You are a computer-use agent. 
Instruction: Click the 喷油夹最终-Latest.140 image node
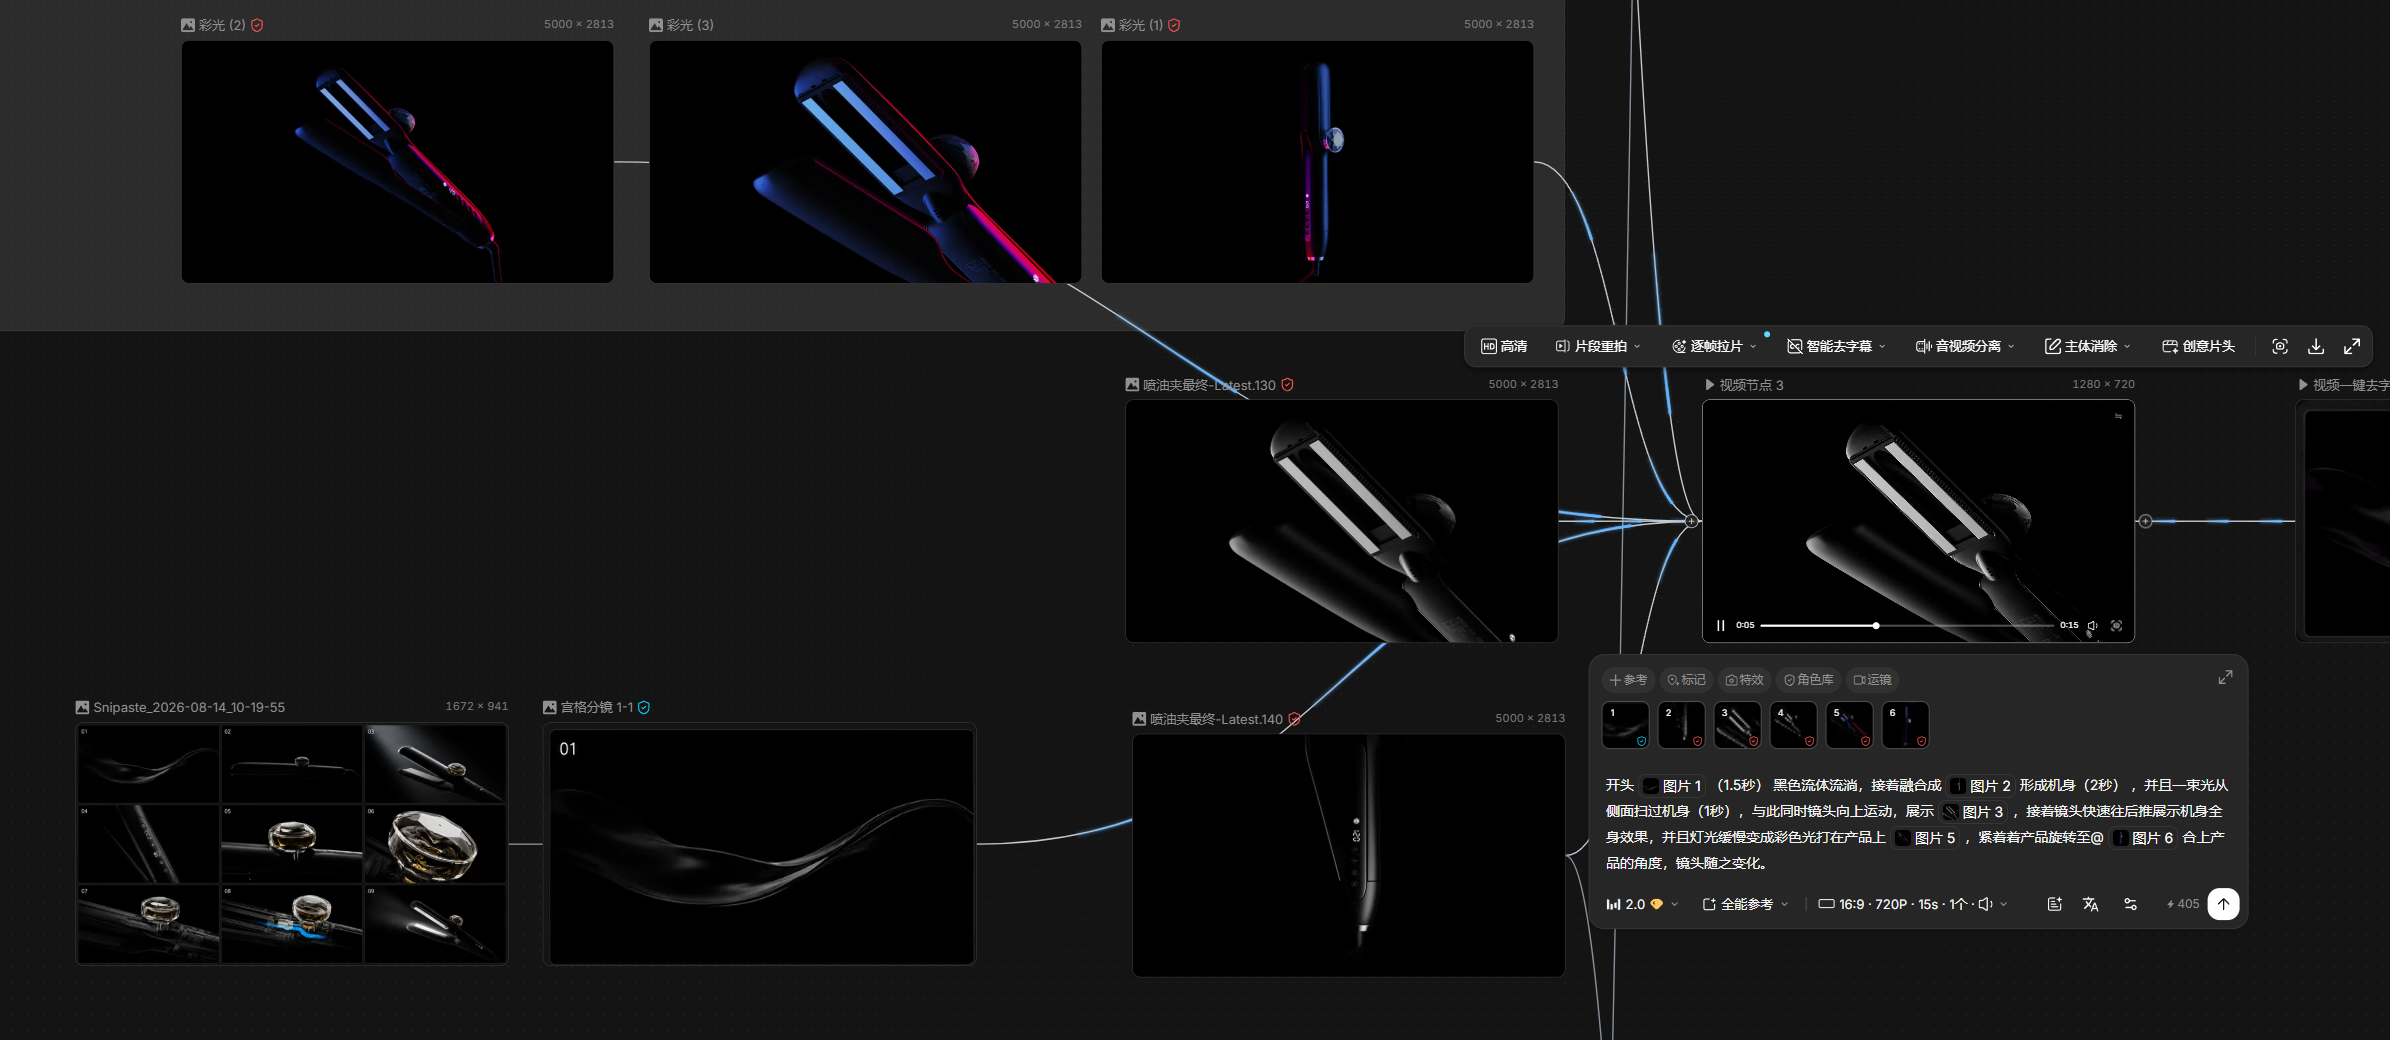click(1348, 856)
